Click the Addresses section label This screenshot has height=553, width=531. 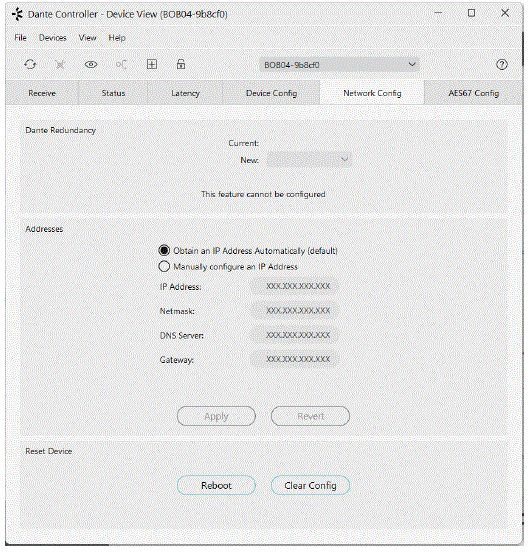click(44, 229)
